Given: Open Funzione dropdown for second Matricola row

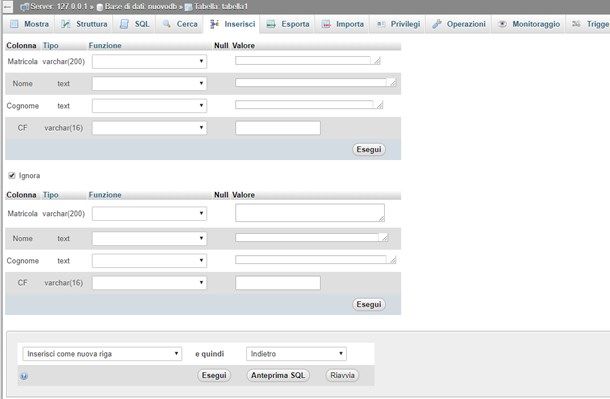Looking at the screenshot, I should point(149,214).
